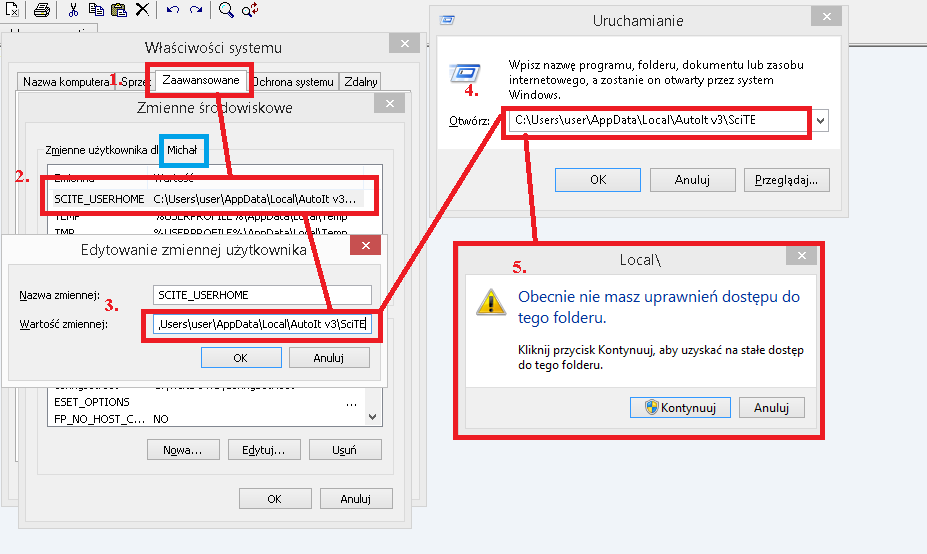Click the Cut scissors icon
The image size is (927, 554).
[73, 10]
